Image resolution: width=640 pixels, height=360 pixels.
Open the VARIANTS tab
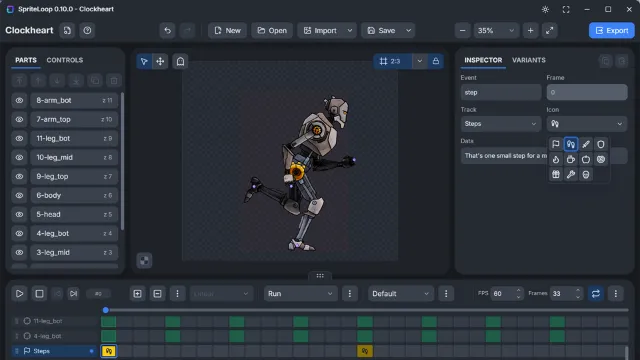point(529,60)
